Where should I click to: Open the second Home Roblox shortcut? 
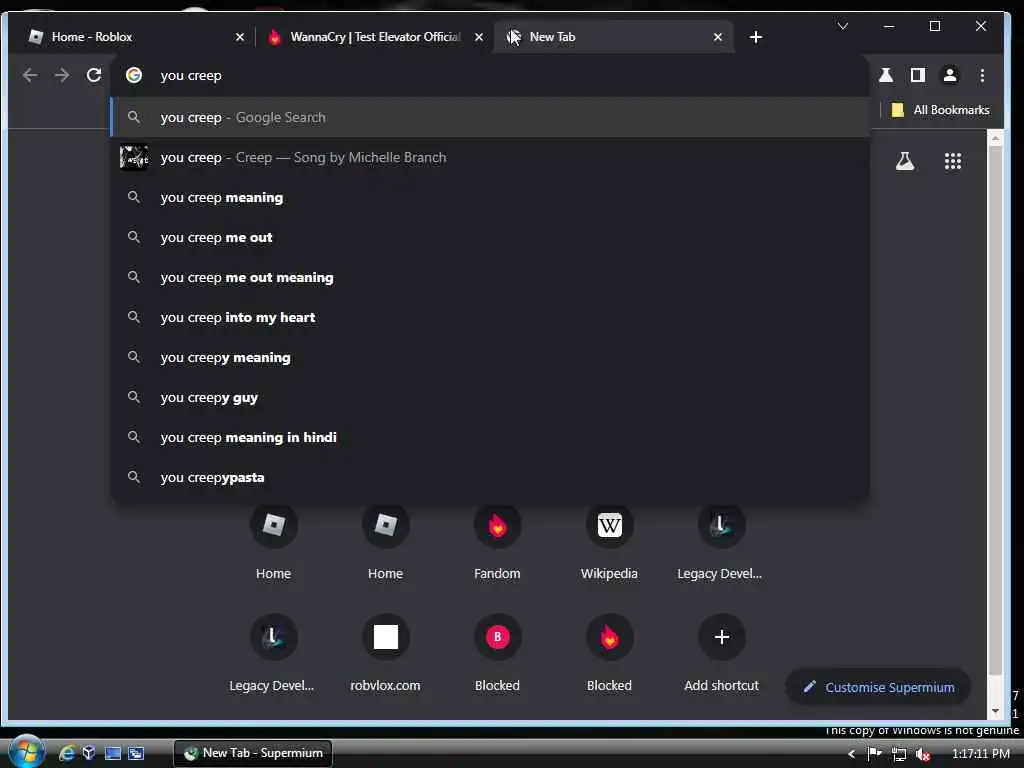pyautogui.click(x=385, y=542)
